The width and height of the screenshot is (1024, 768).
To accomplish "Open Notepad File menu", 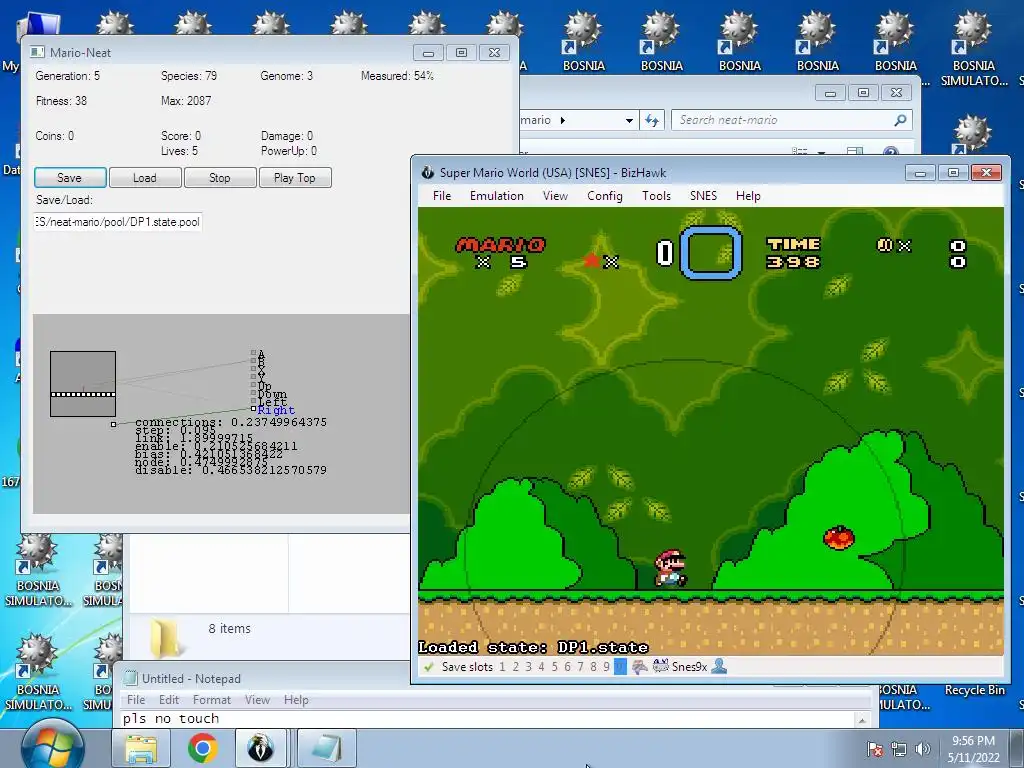I will click(x=136, y=699).
